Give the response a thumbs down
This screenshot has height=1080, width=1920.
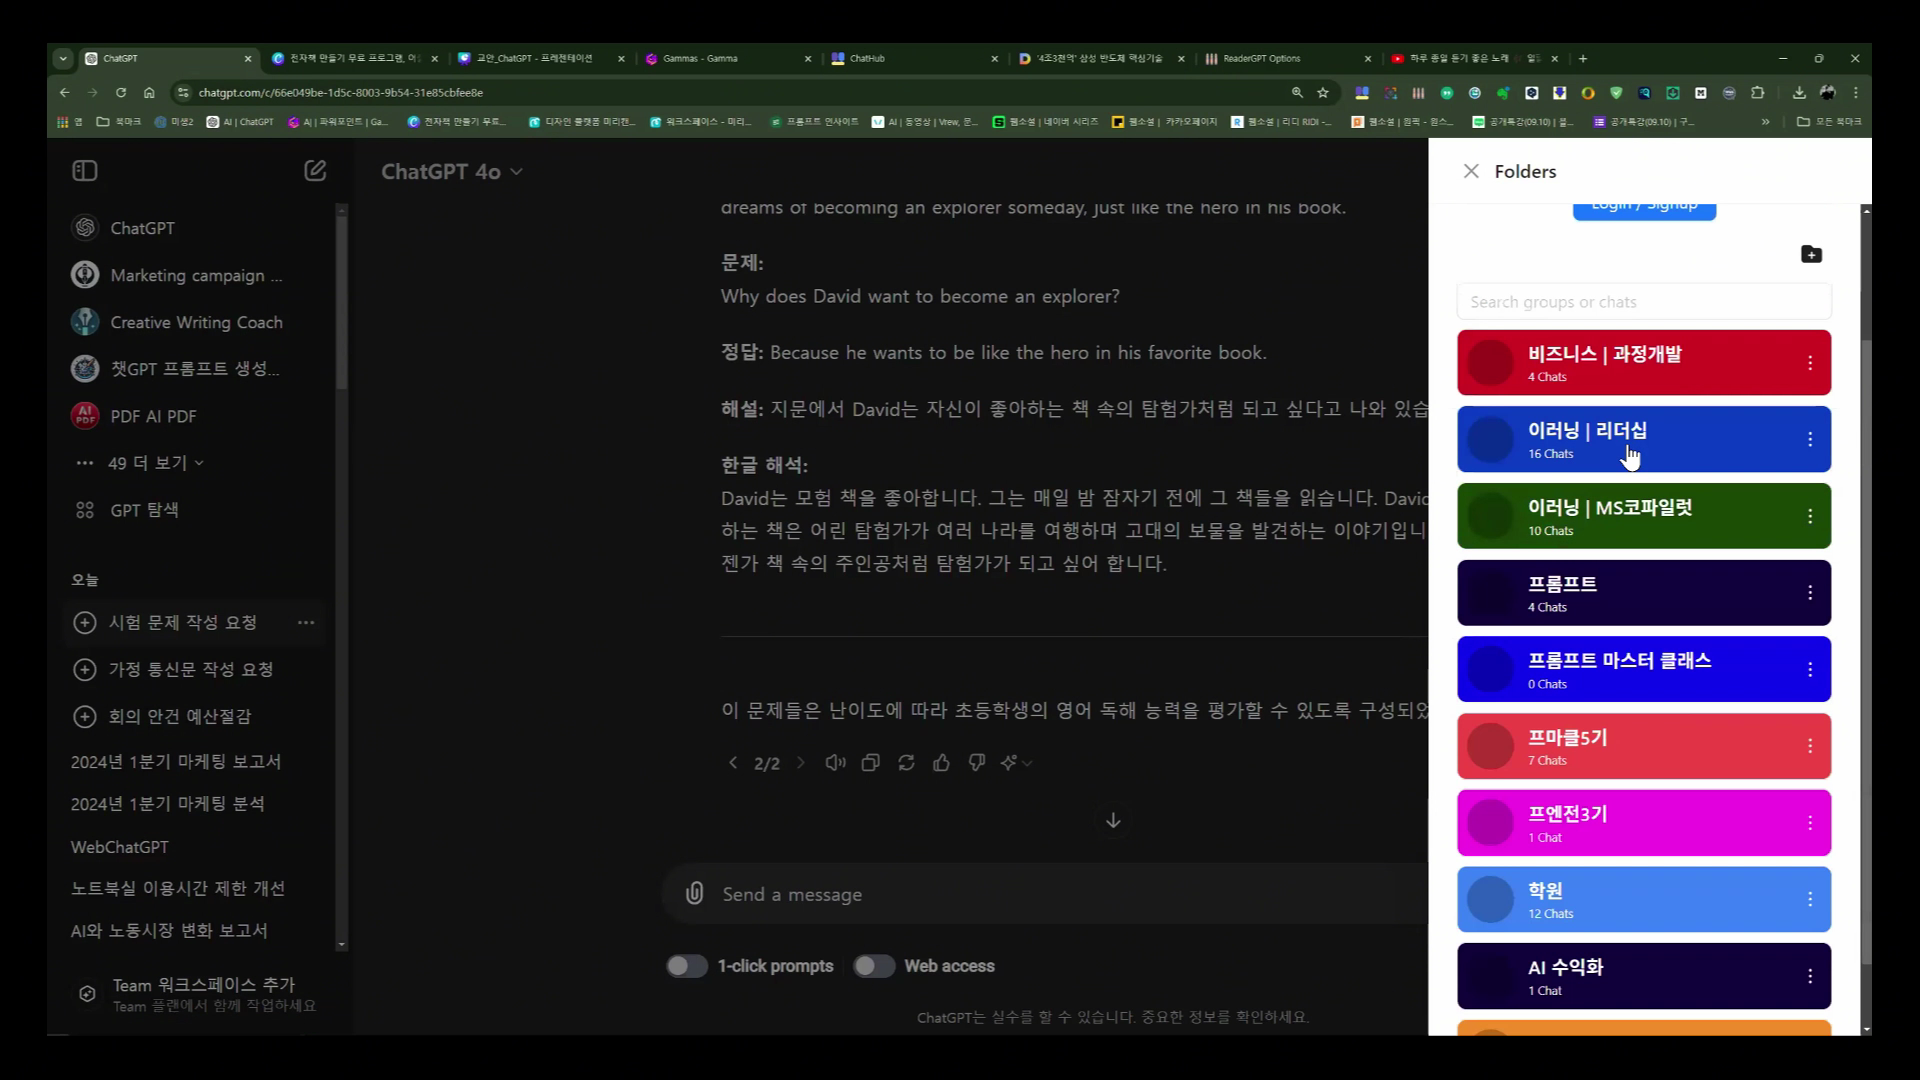click(x=976, y=762)
